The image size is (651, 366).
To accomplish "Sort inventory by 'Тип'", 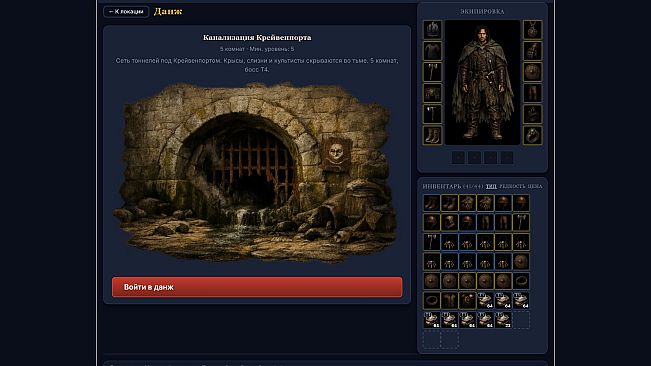I will coord(491,186).
